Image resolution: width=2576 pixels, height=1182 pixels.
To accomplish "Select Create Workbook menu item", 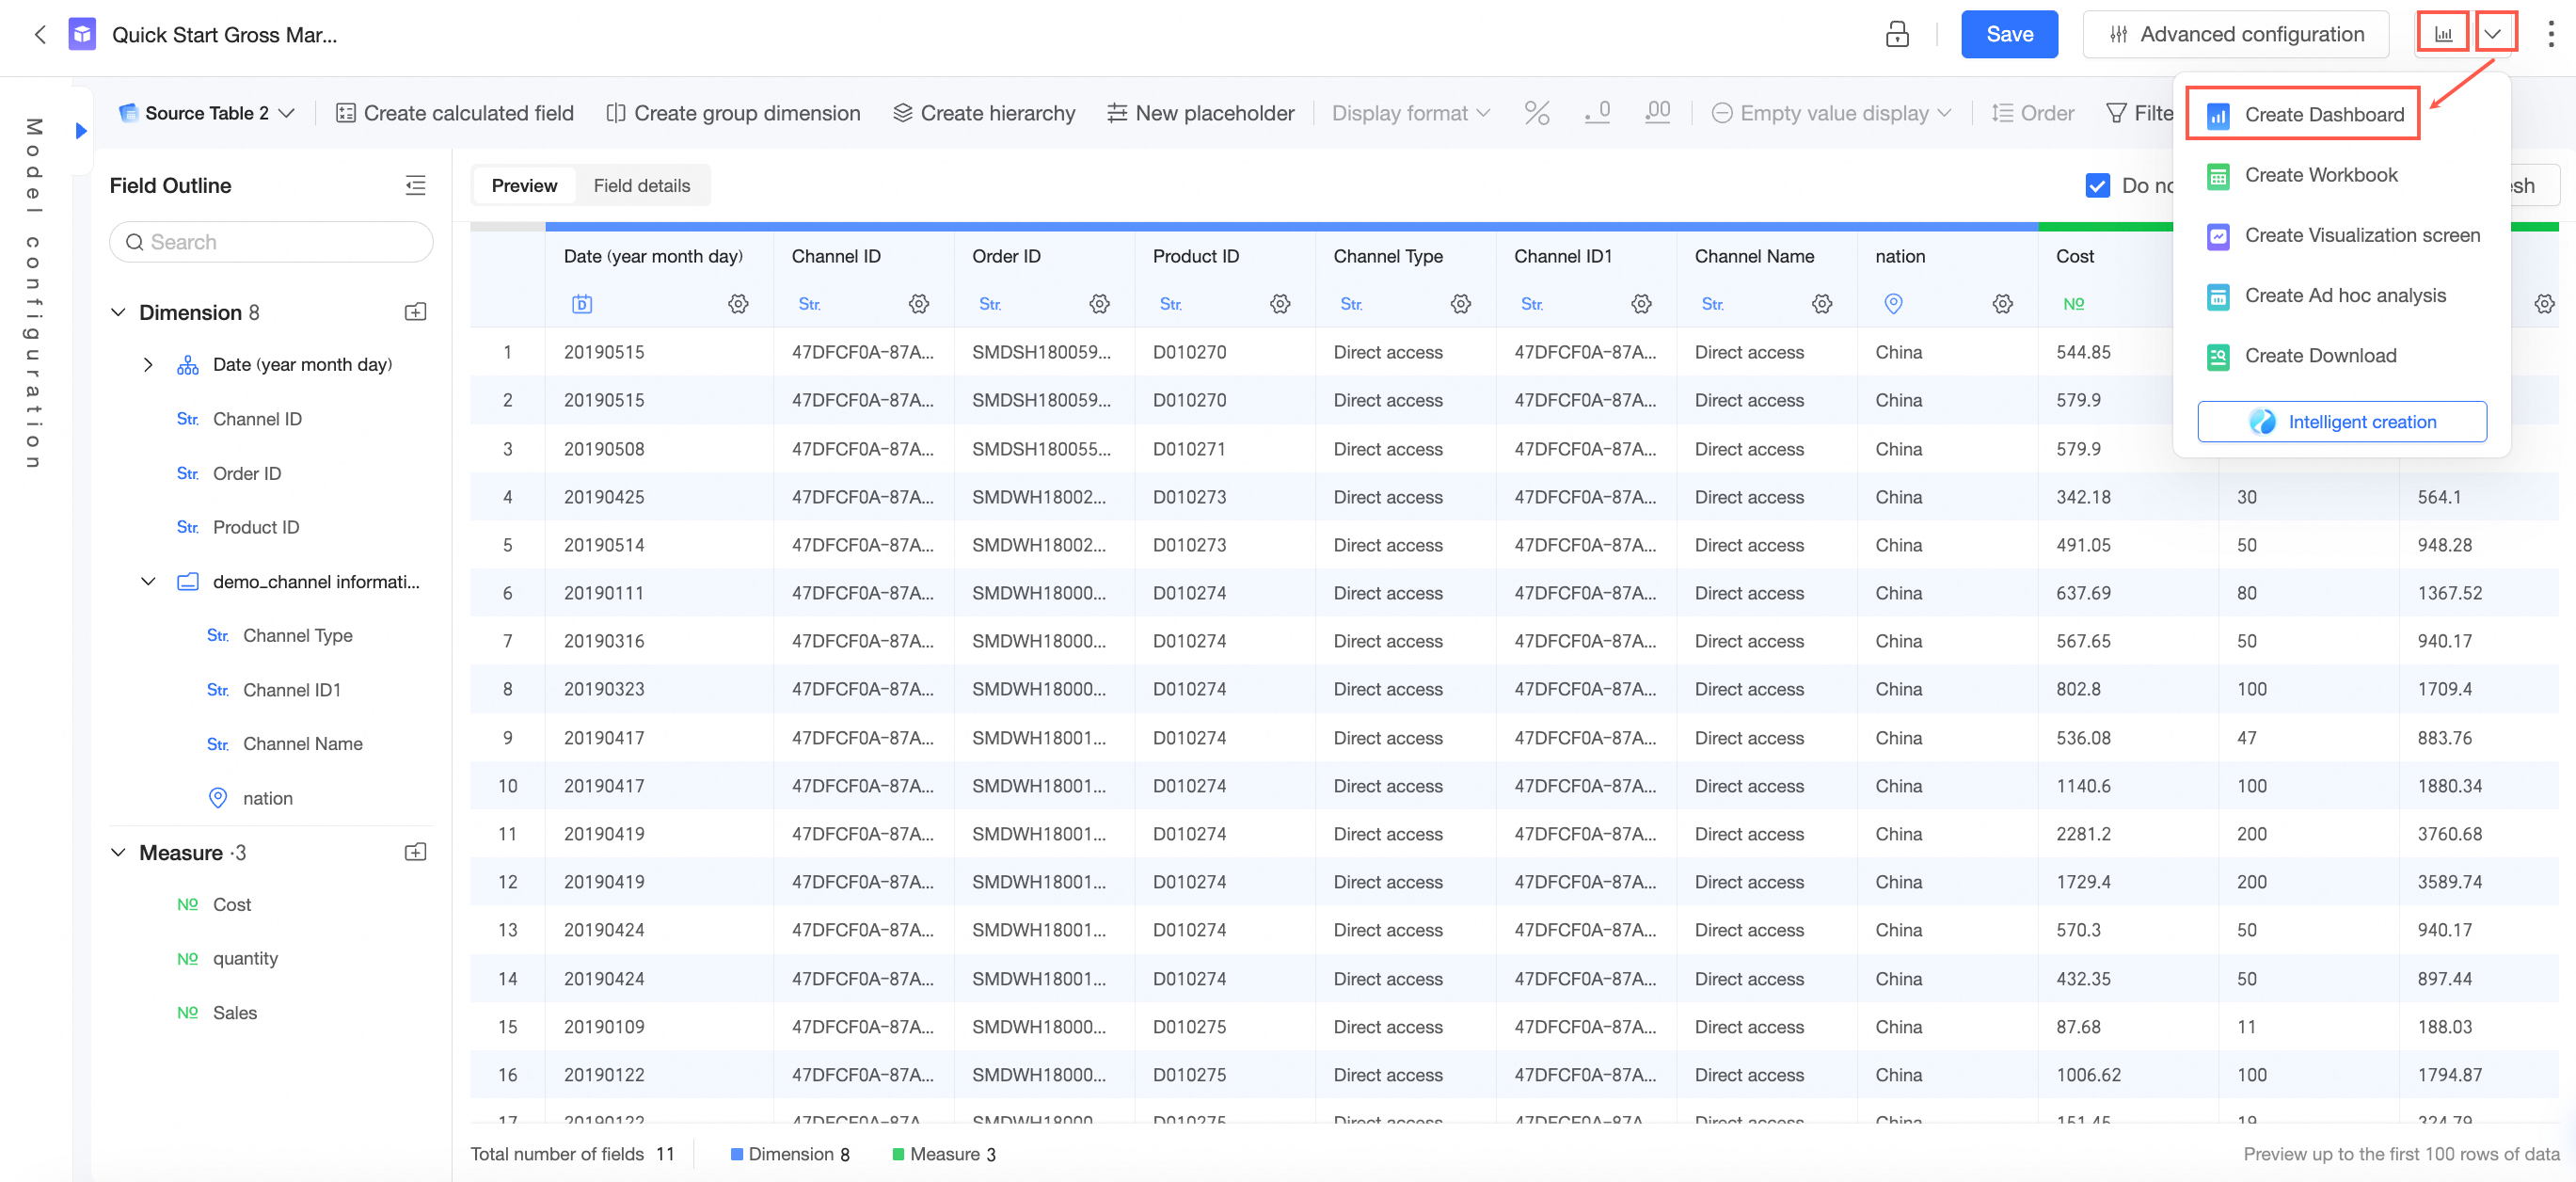I will click(2320, 175).
